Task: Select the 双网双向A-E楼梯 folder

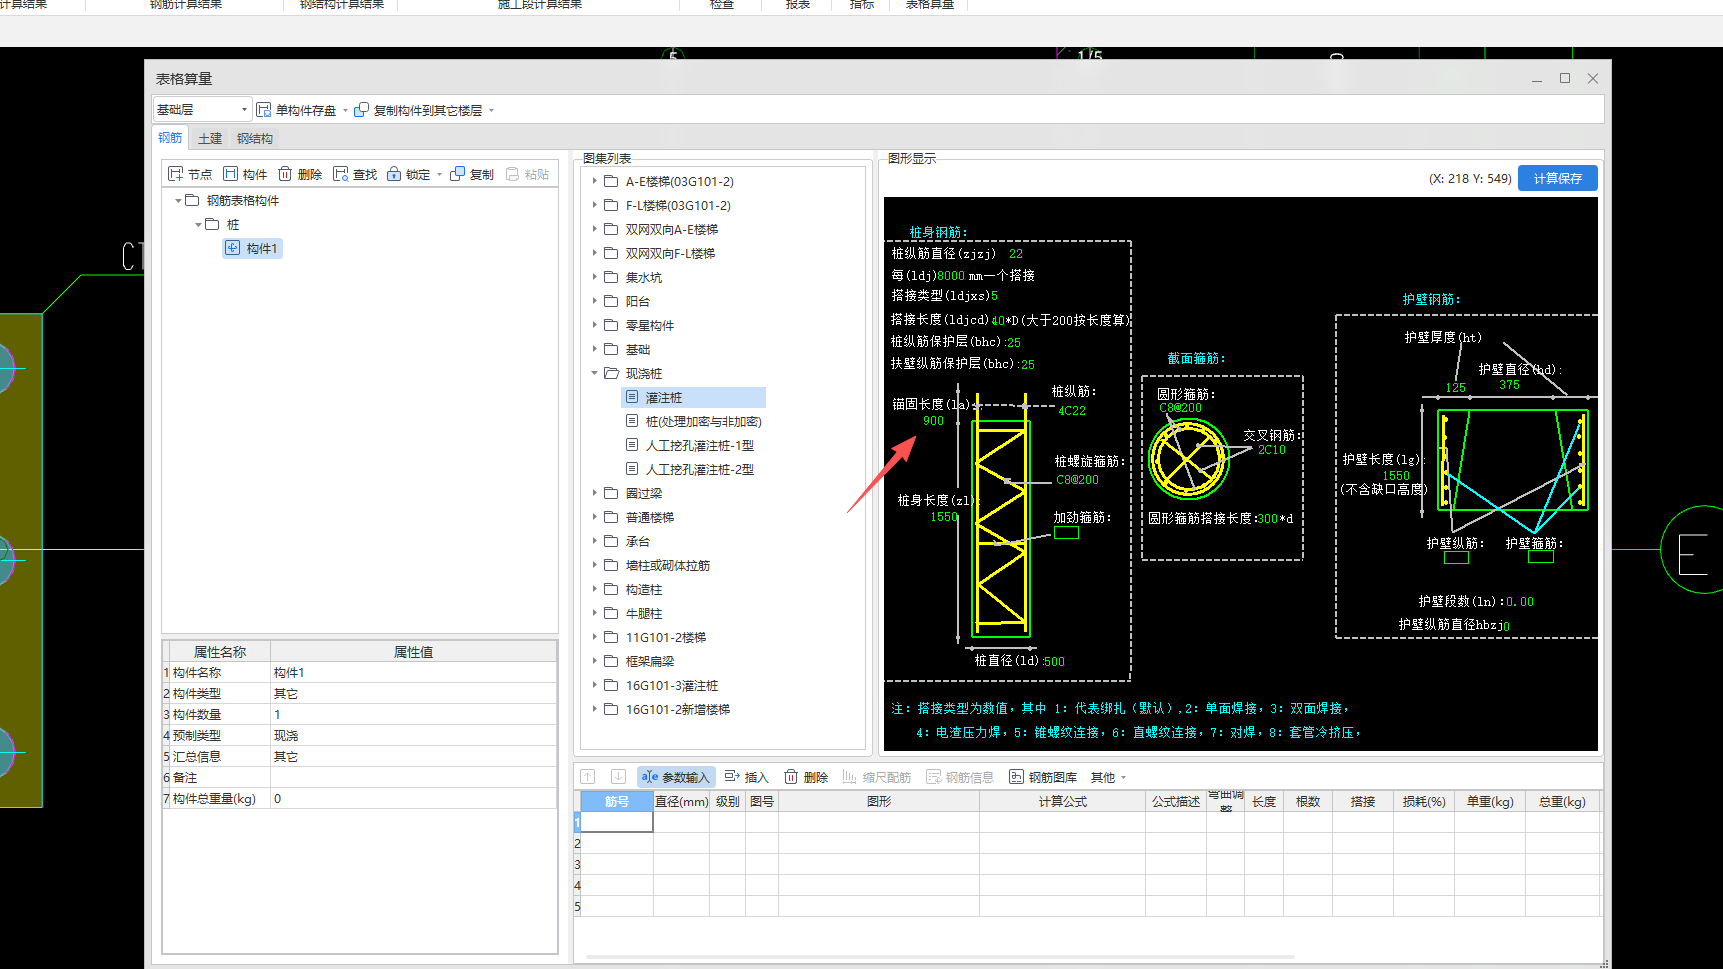Action: point(672,230)
